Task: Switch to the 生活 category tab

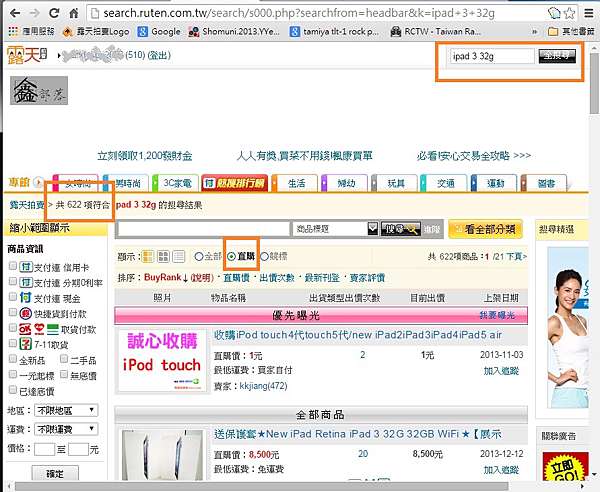Action: coord(295,183)
